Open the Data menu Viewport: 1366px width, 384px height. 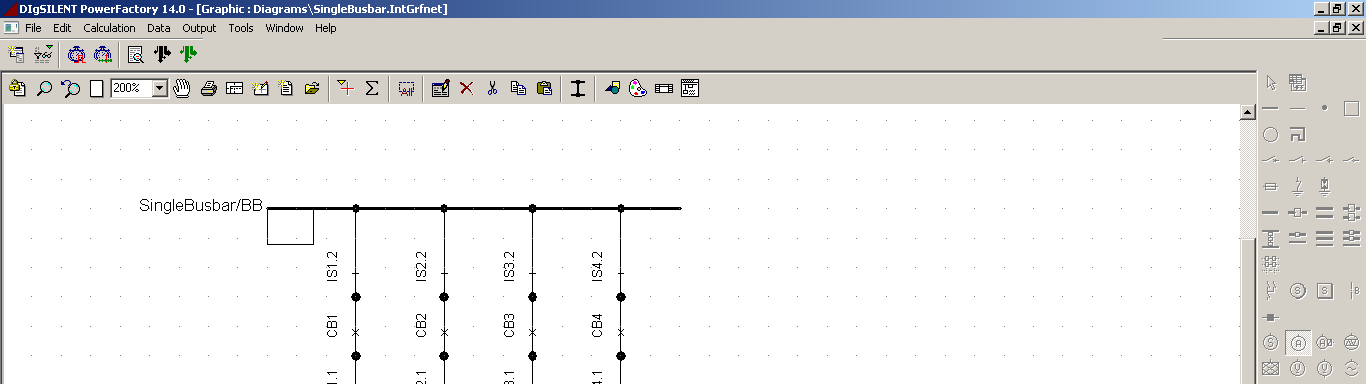pos(159,28)
